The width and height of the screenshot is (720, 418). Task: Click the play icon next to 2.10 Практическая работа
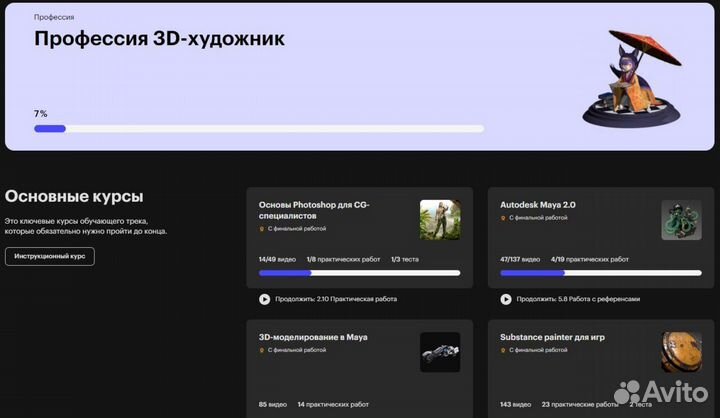click(x=264, y=299)
